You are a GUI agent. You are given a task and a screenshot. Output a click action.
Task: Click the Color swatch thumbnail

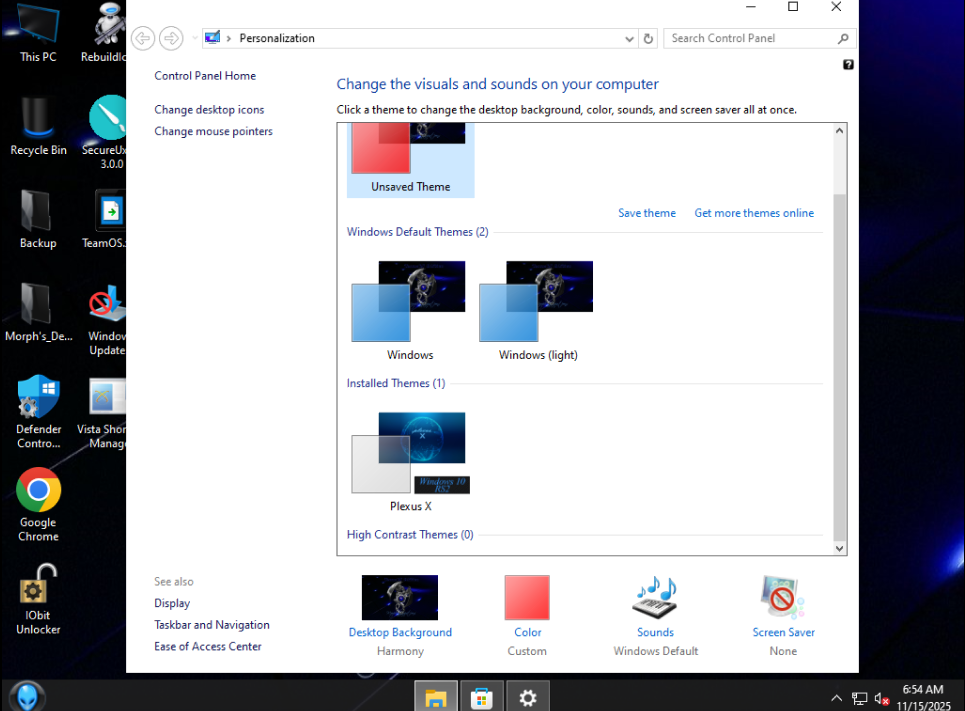pos(527,597)
